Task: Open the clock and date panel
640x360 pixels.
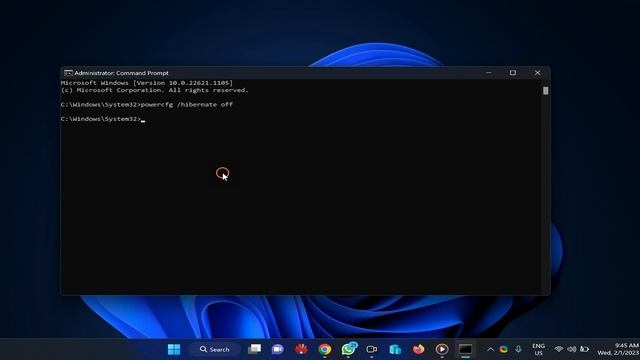Action: pyautogui.click(x=618, y=349)
